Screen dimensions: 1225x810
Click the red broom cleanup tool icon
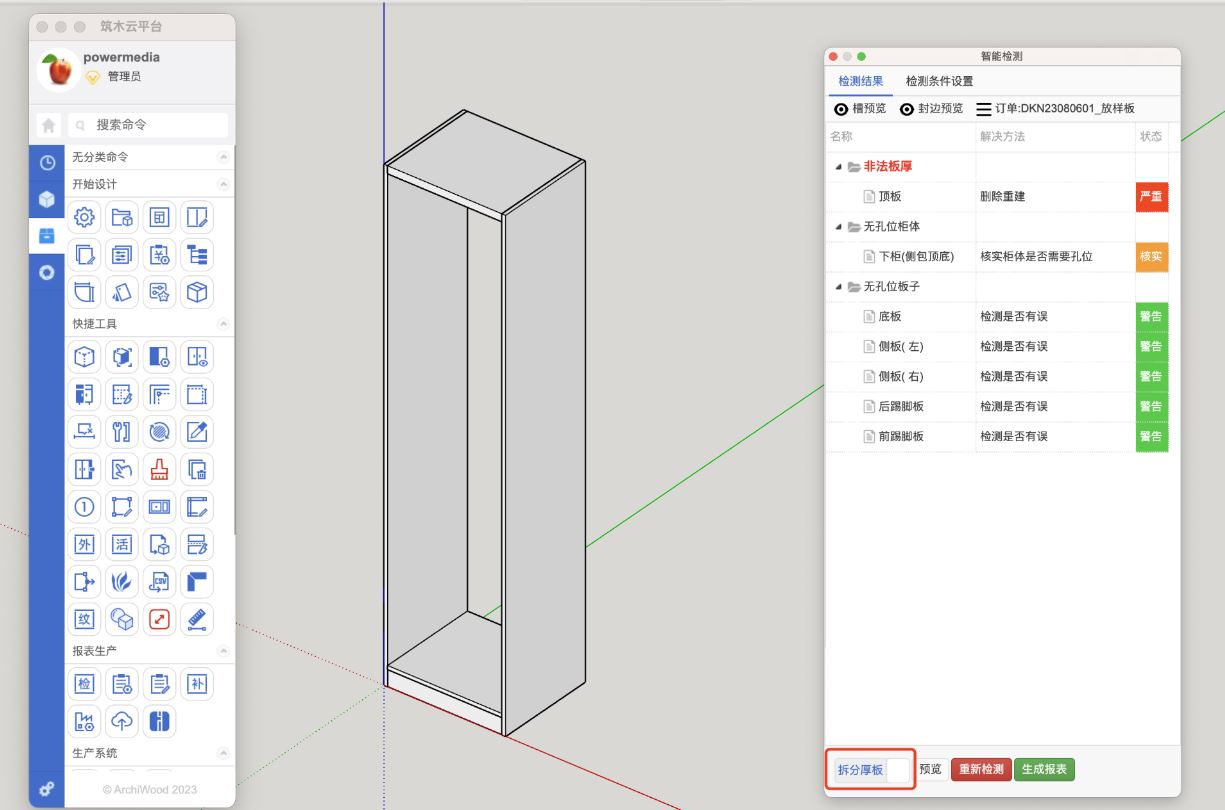[x=159, y=469]
